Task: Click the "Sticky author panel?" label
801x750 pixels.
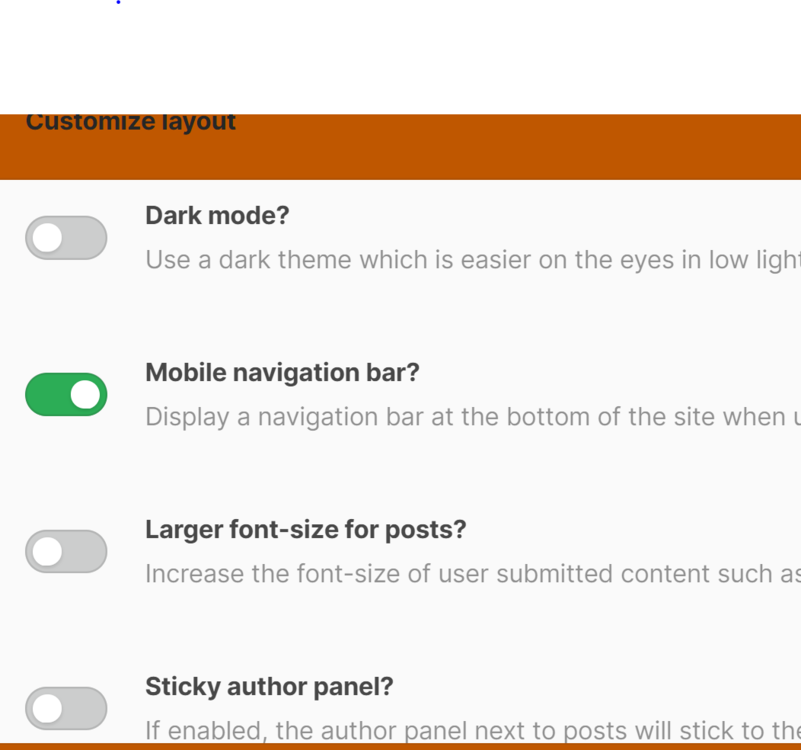Action: pyautogui.click(x=269, y=687)
